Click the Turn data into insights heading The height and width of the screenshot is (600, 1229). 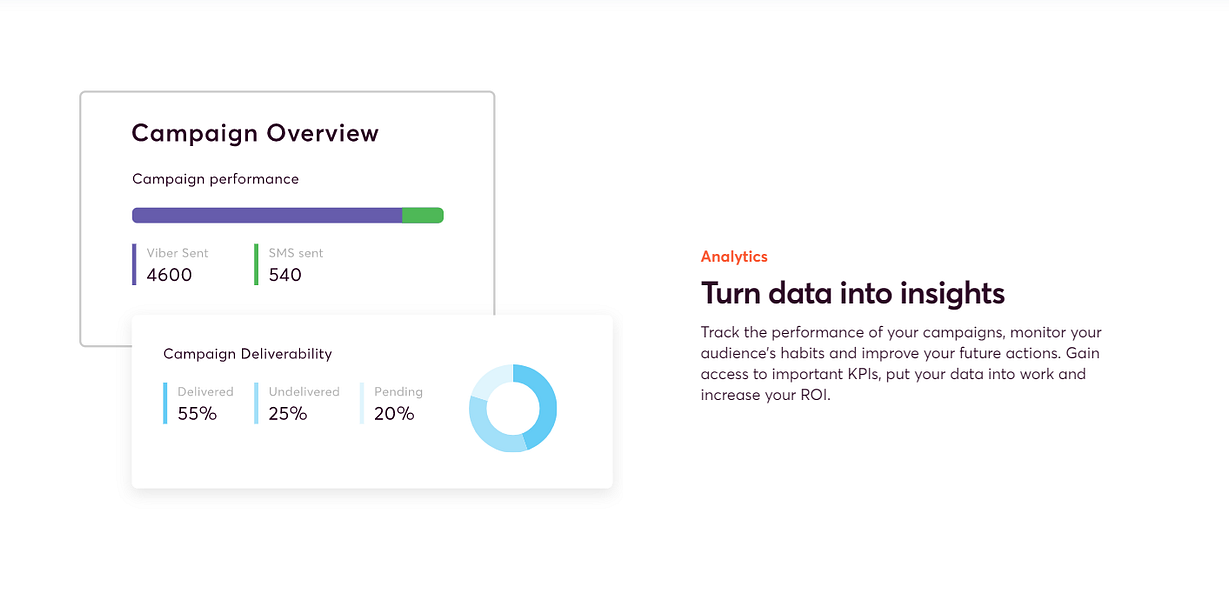pyautogui.click(x=852, y=293)
